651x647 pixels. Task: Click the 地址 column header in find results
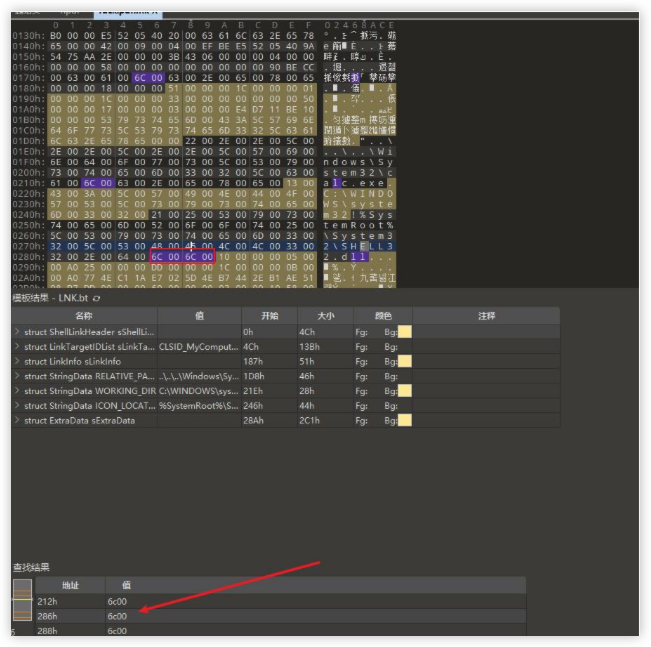(70, 585)
